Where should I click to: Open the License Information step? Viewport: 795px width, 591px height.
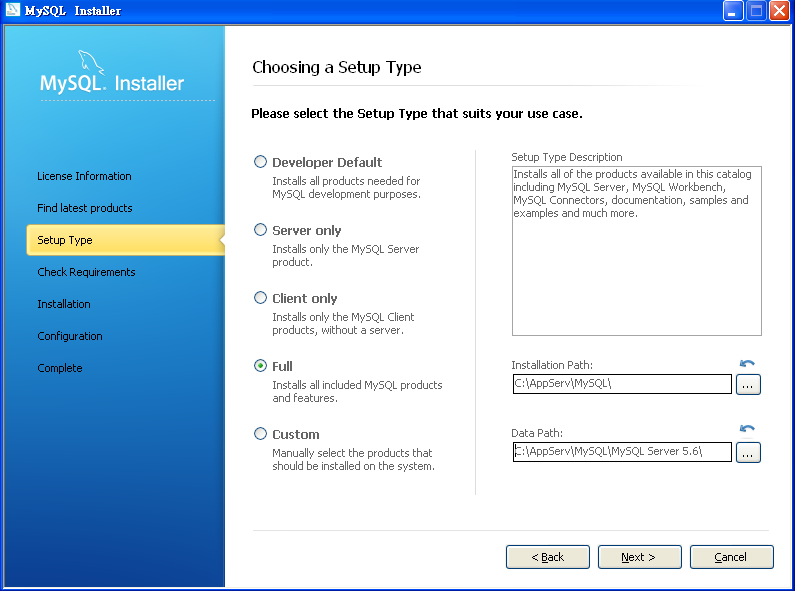tap(84, 176)
